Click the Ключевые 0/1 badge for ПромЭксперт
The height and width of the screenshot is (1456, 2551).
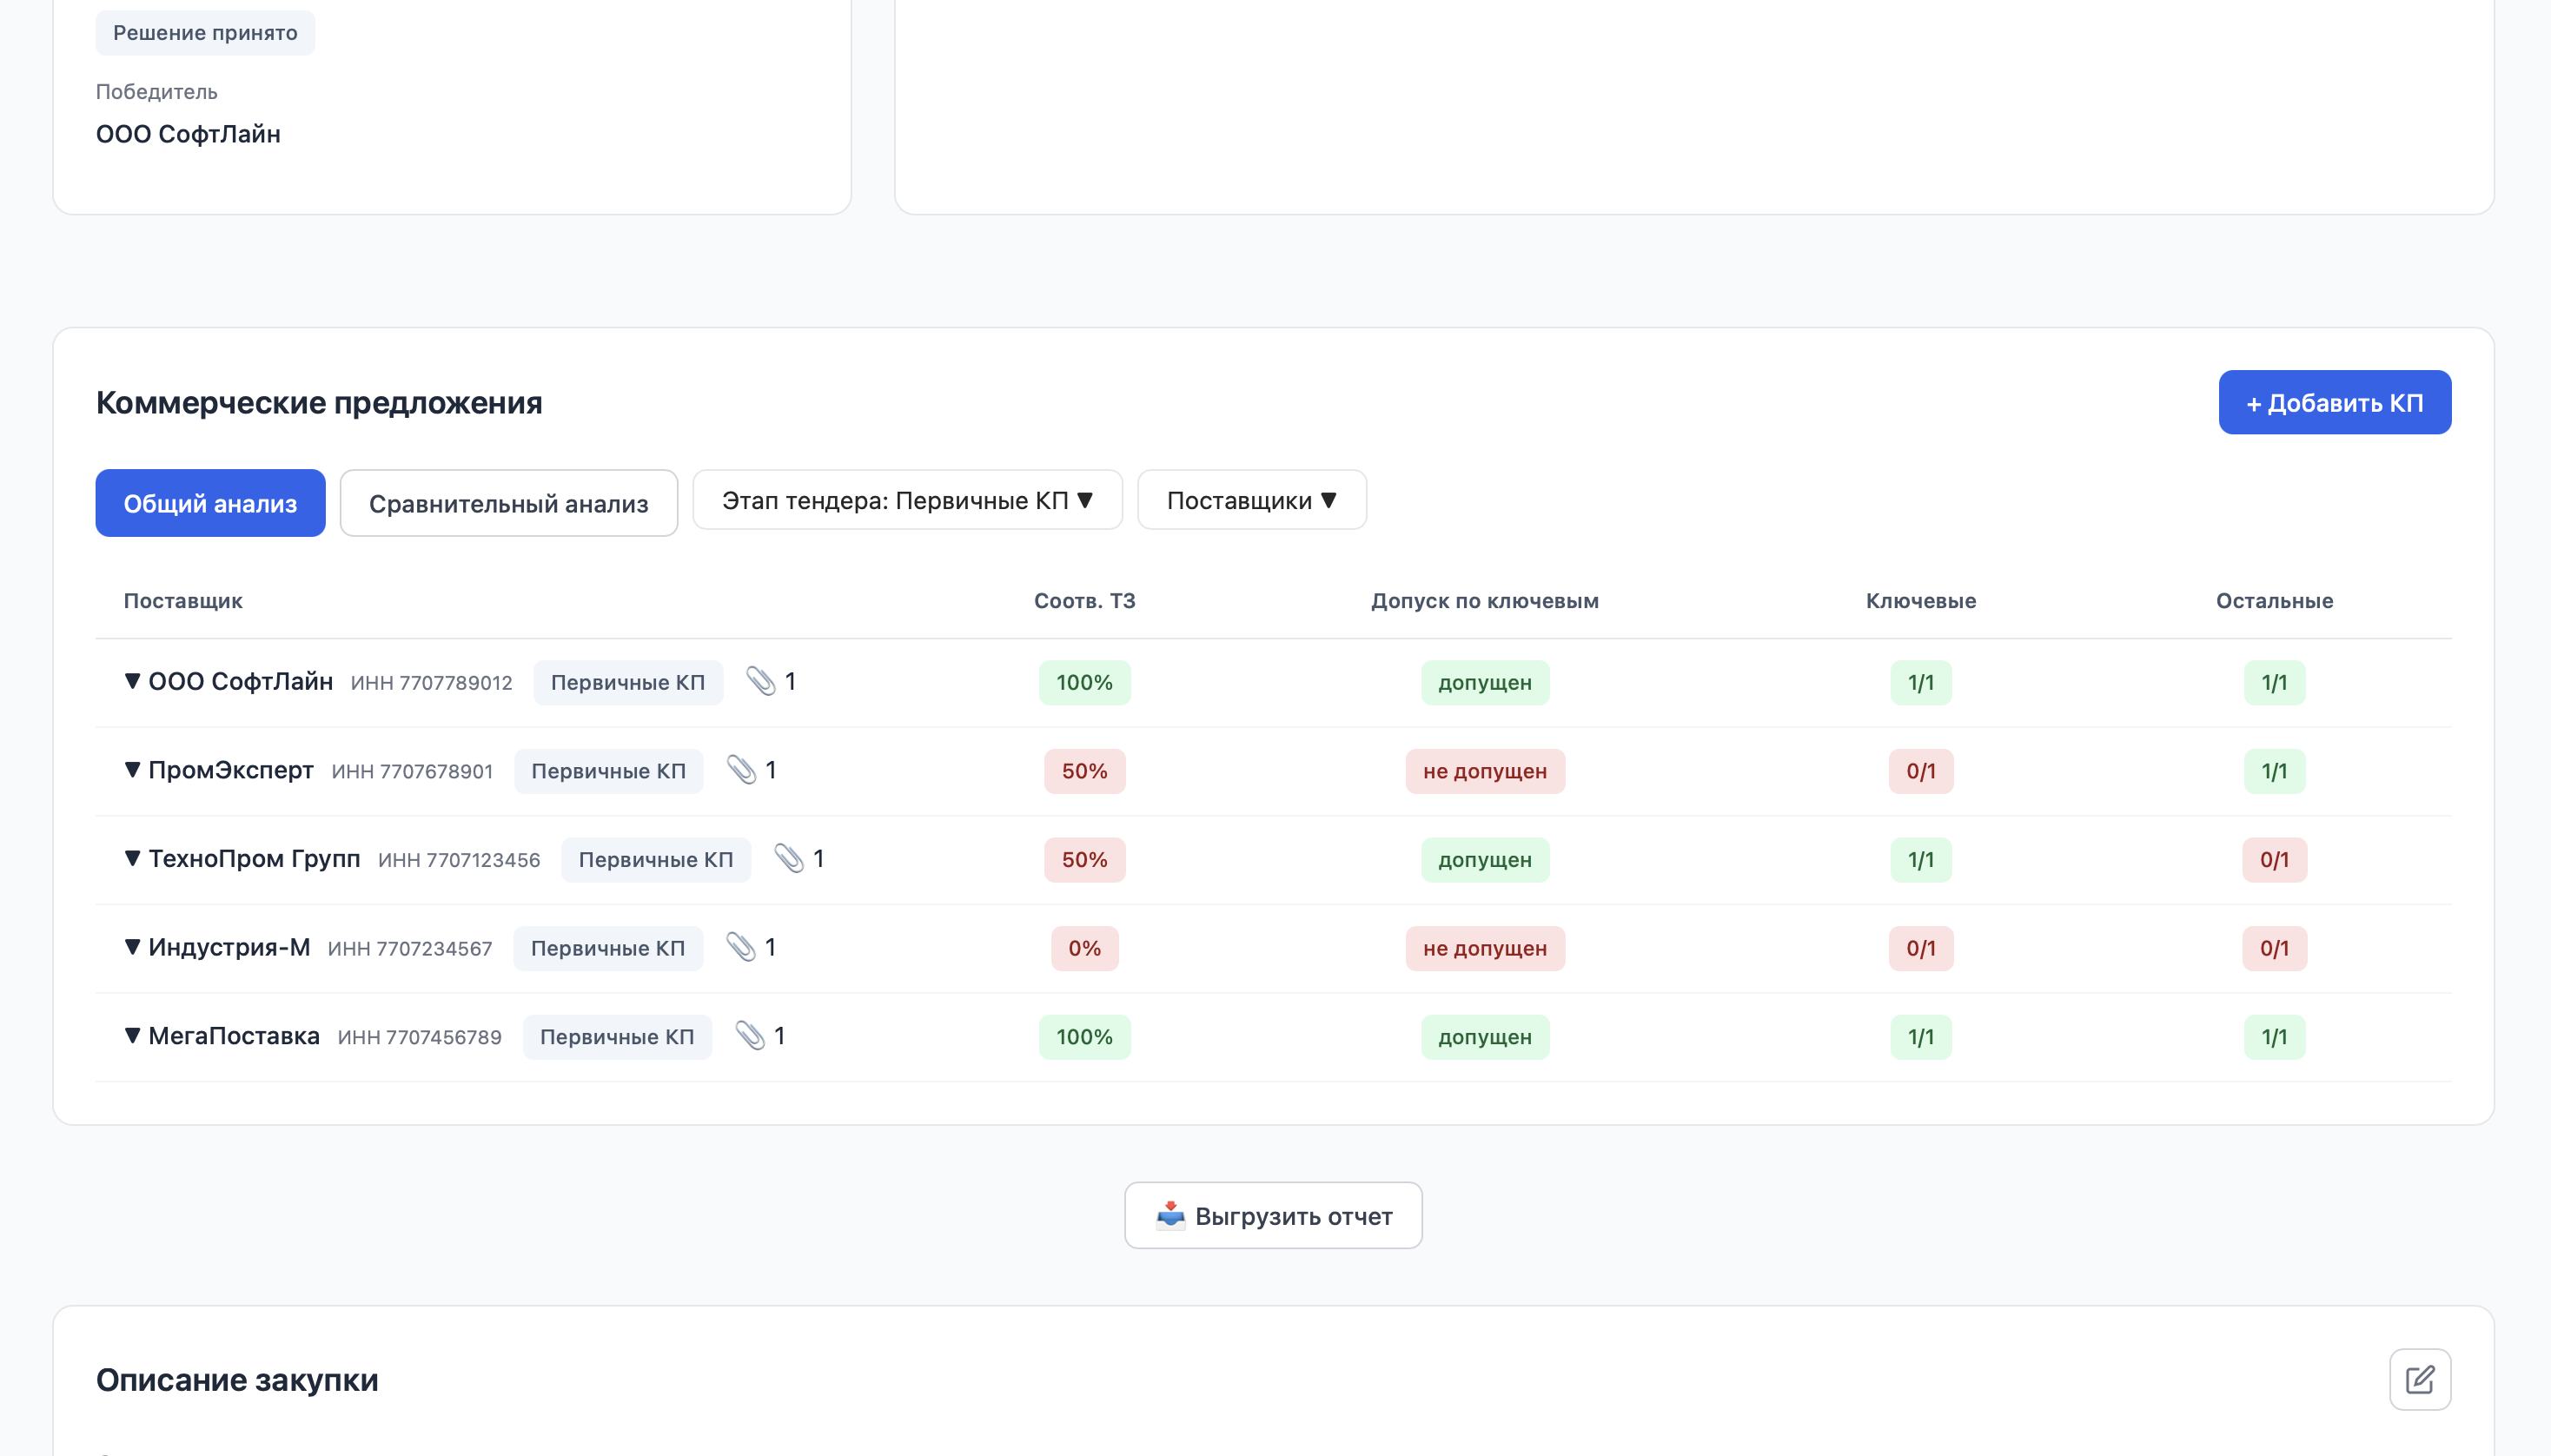click(x=1920, y=771)
